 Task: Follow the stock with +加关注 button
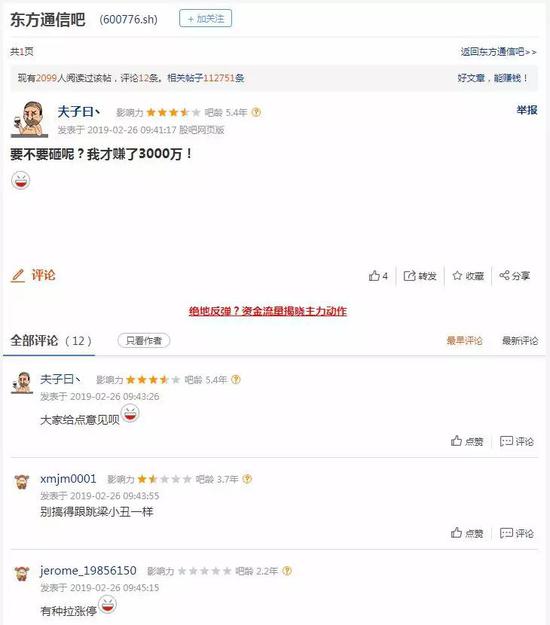[205, 18]
